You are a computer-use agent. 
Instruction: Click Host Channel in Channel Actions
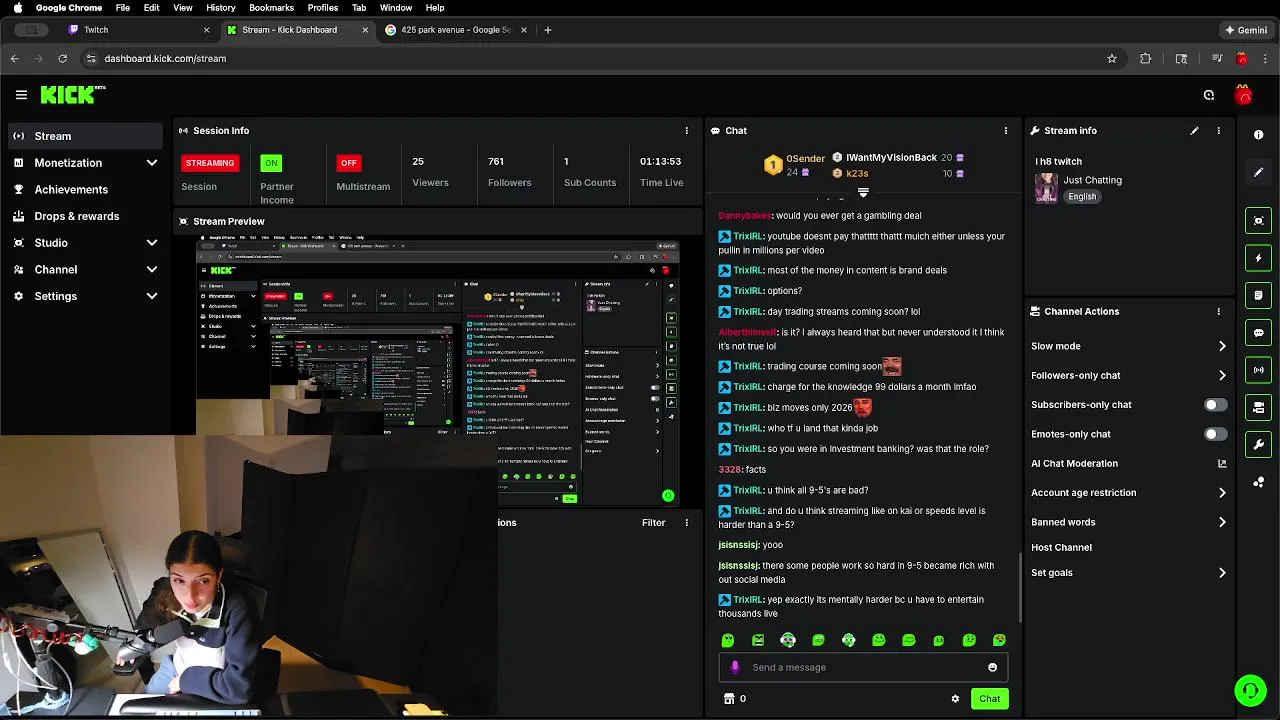[1061, 548]
